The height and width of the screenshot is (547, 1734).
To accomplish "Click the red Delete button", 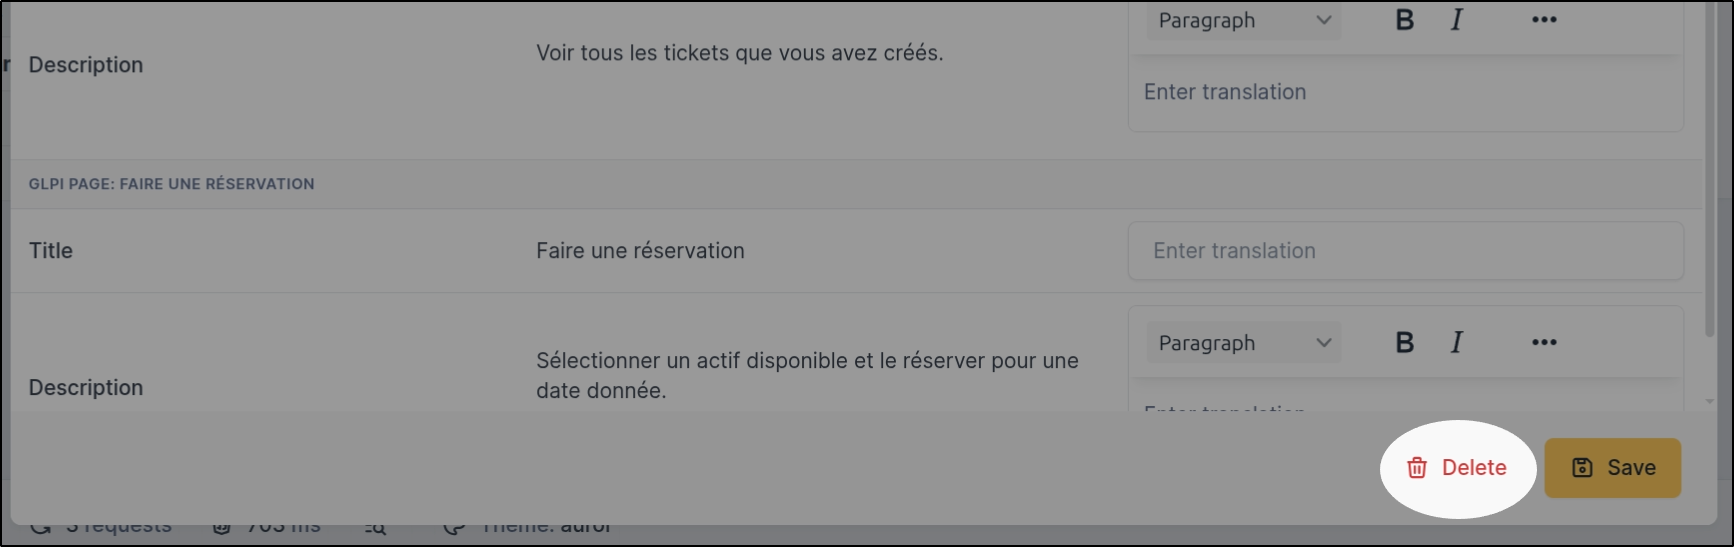I will pos(1457,468).
